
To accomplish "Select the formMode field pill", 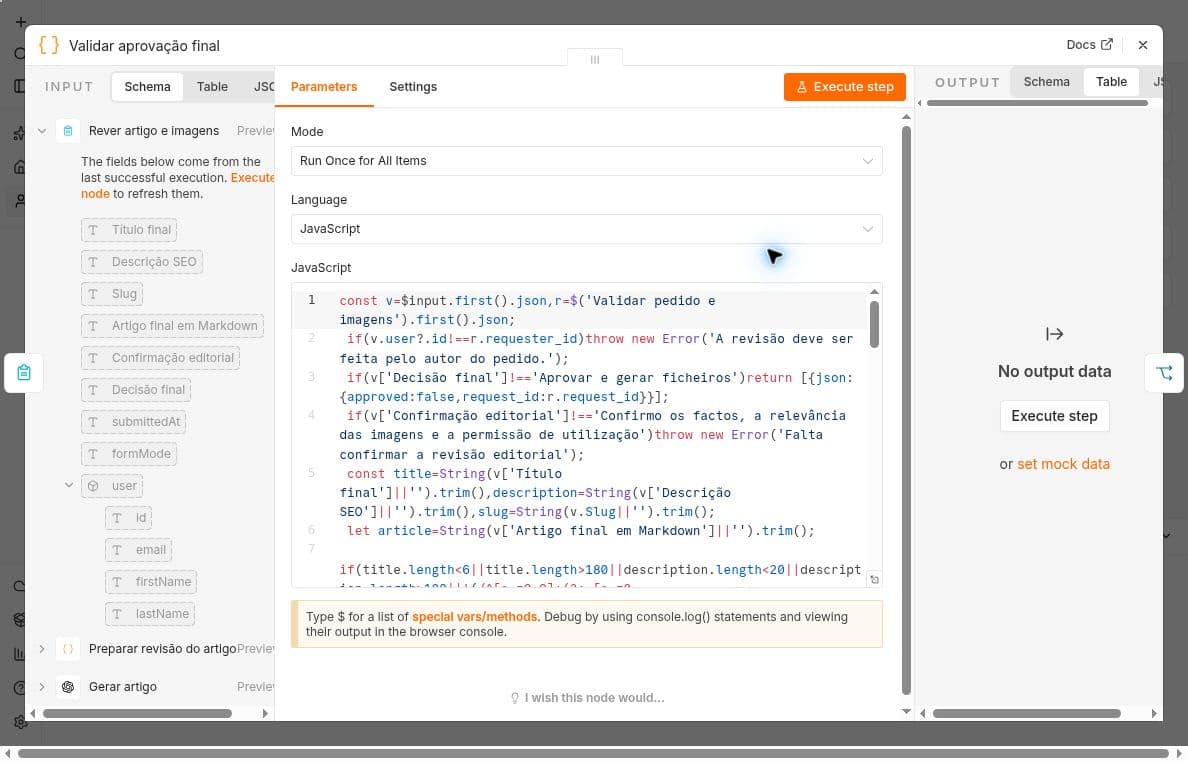I will tap(129, 453).
